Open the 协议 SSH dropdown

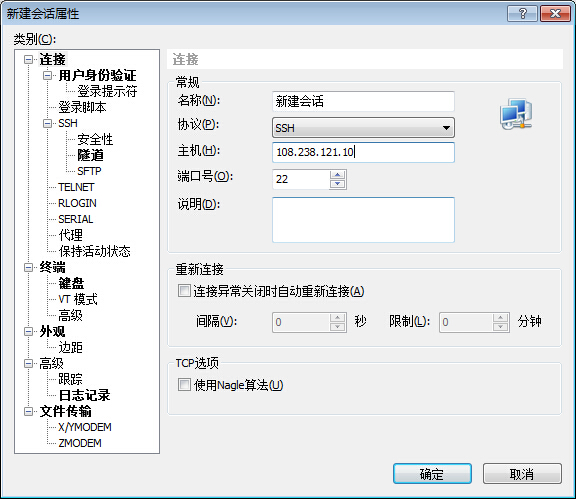click(363, 128)
